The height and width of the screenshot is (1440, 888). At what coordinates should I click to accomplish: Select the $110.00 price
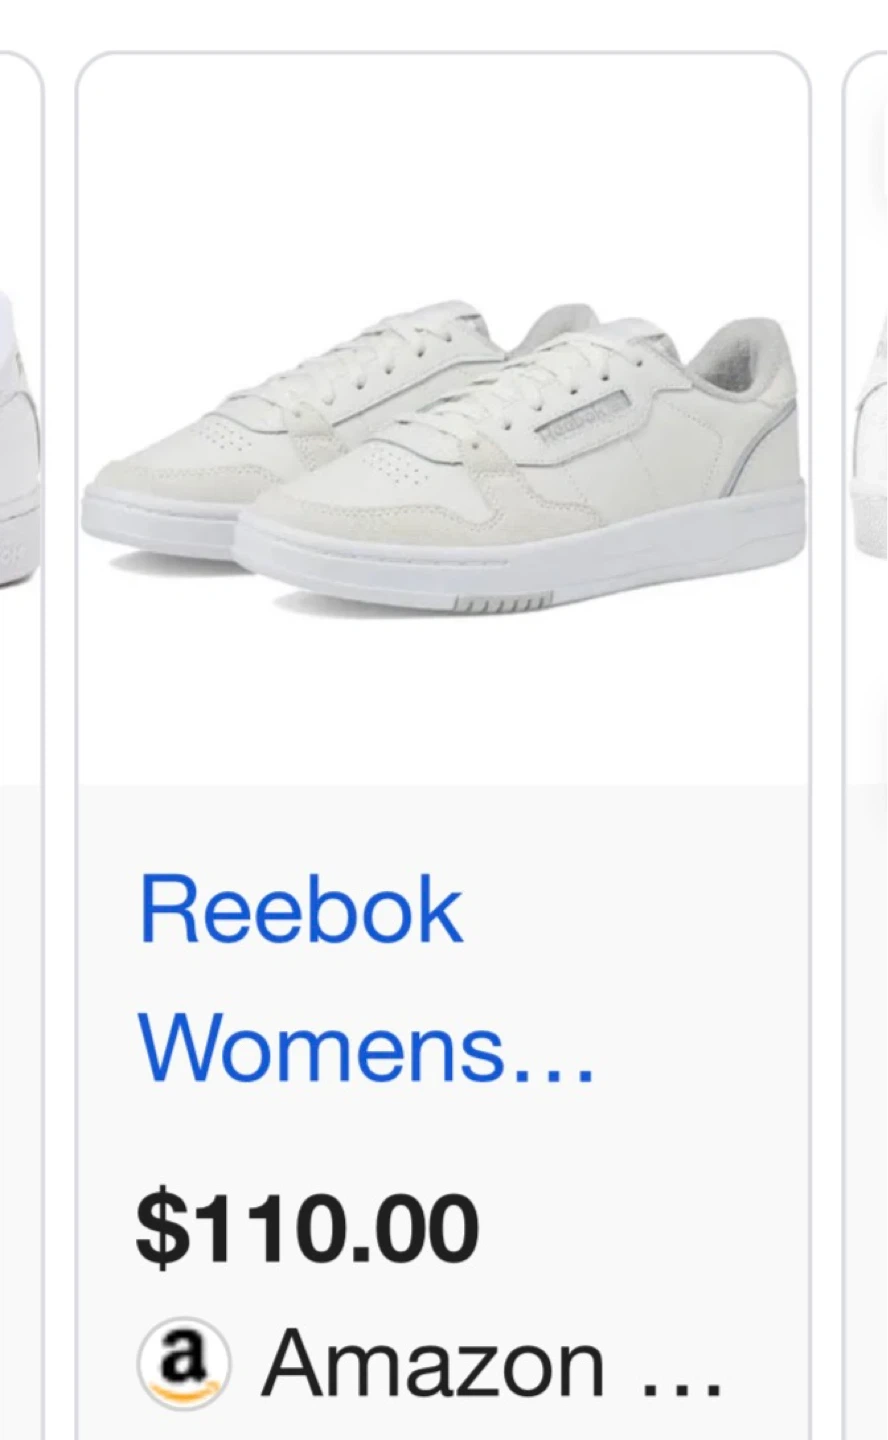coord(307,1227)
